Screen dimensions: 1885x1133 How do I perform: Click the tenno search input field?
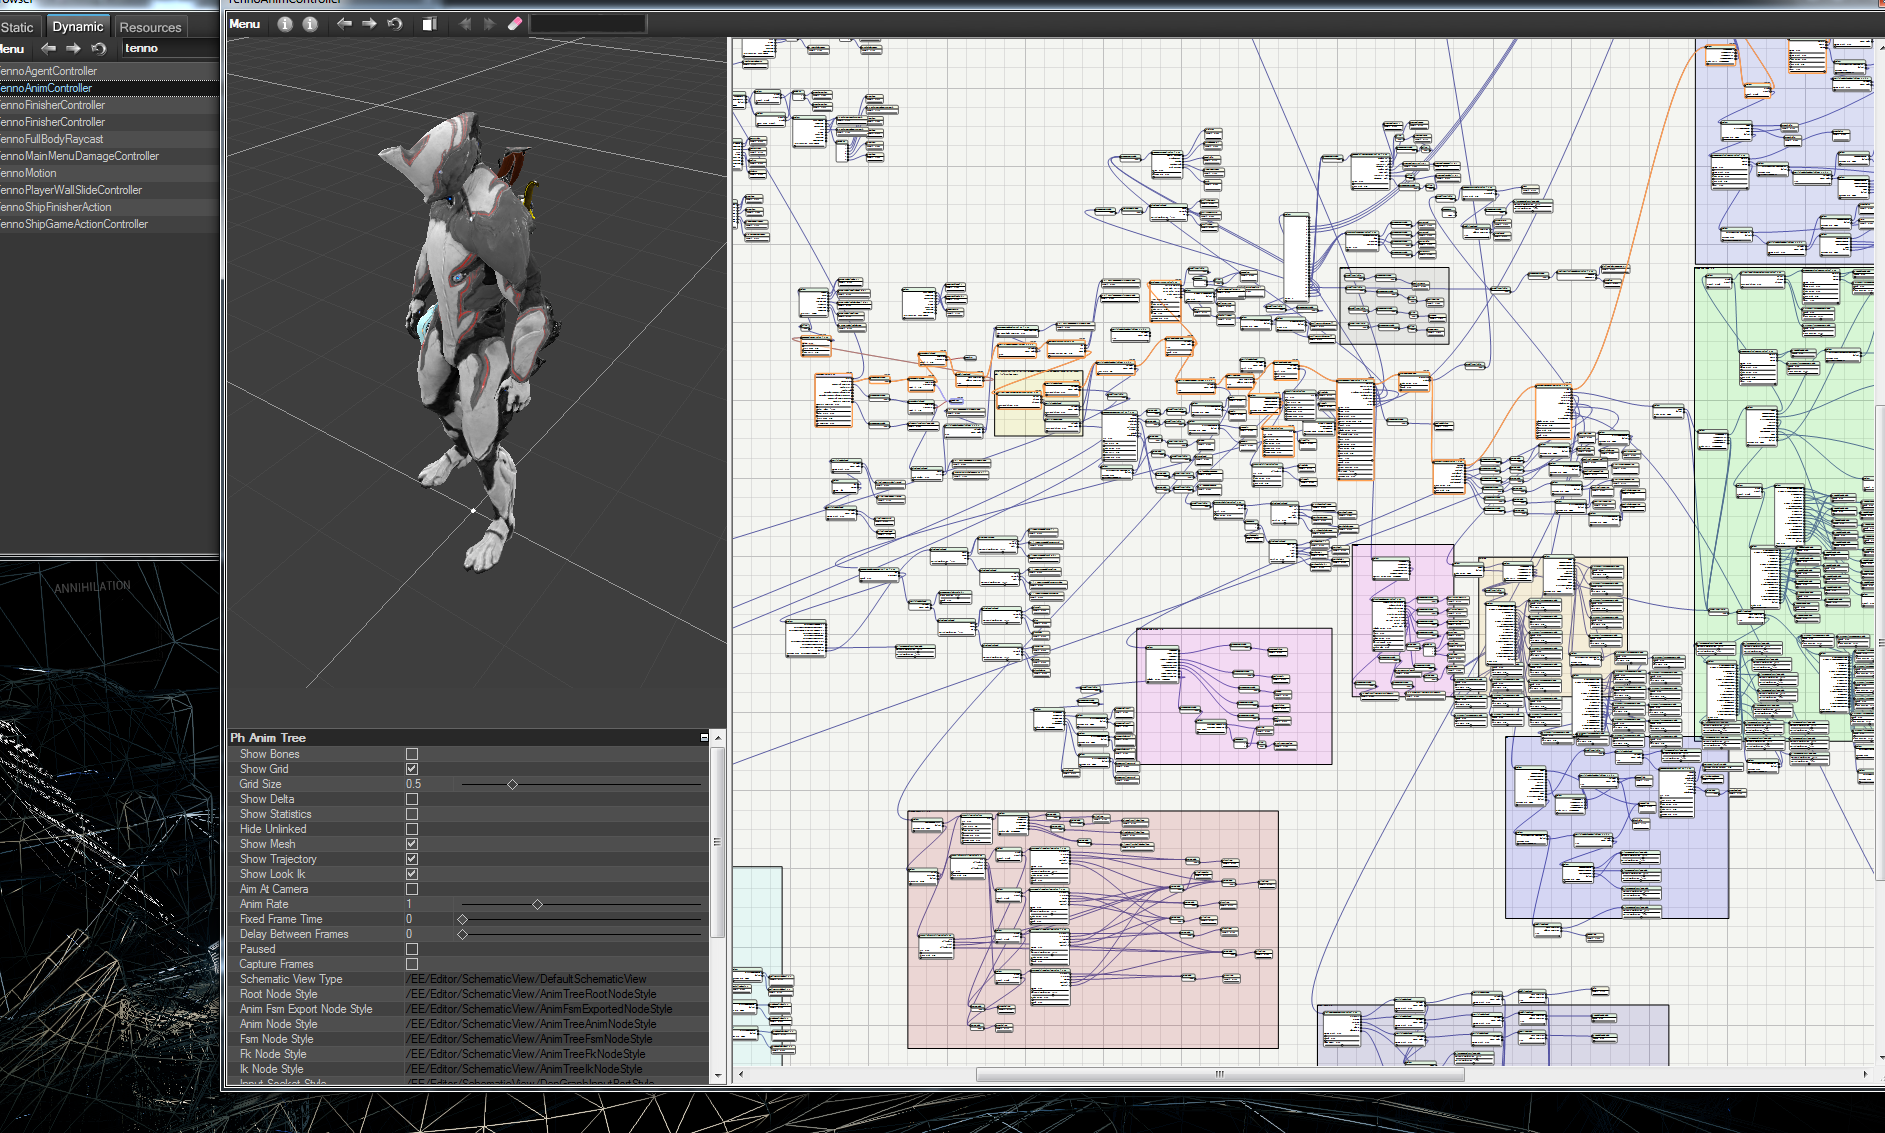168,48
